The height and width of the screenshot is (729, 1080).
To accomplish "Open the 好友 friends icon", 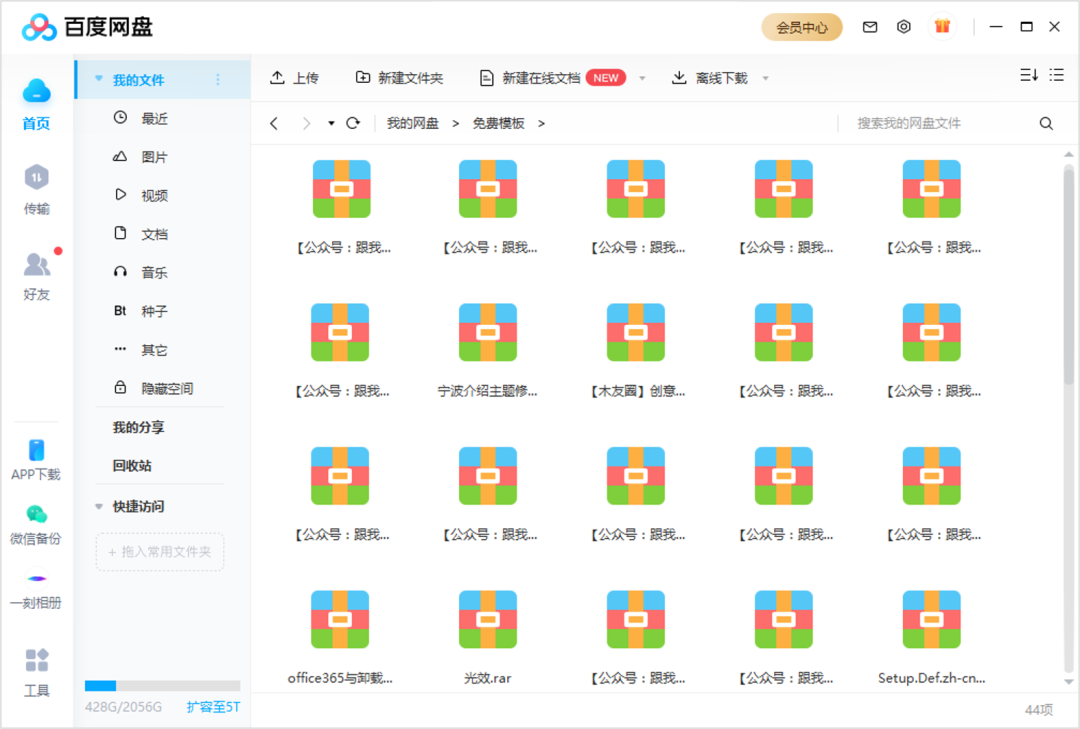I will (x=37, y=265).
